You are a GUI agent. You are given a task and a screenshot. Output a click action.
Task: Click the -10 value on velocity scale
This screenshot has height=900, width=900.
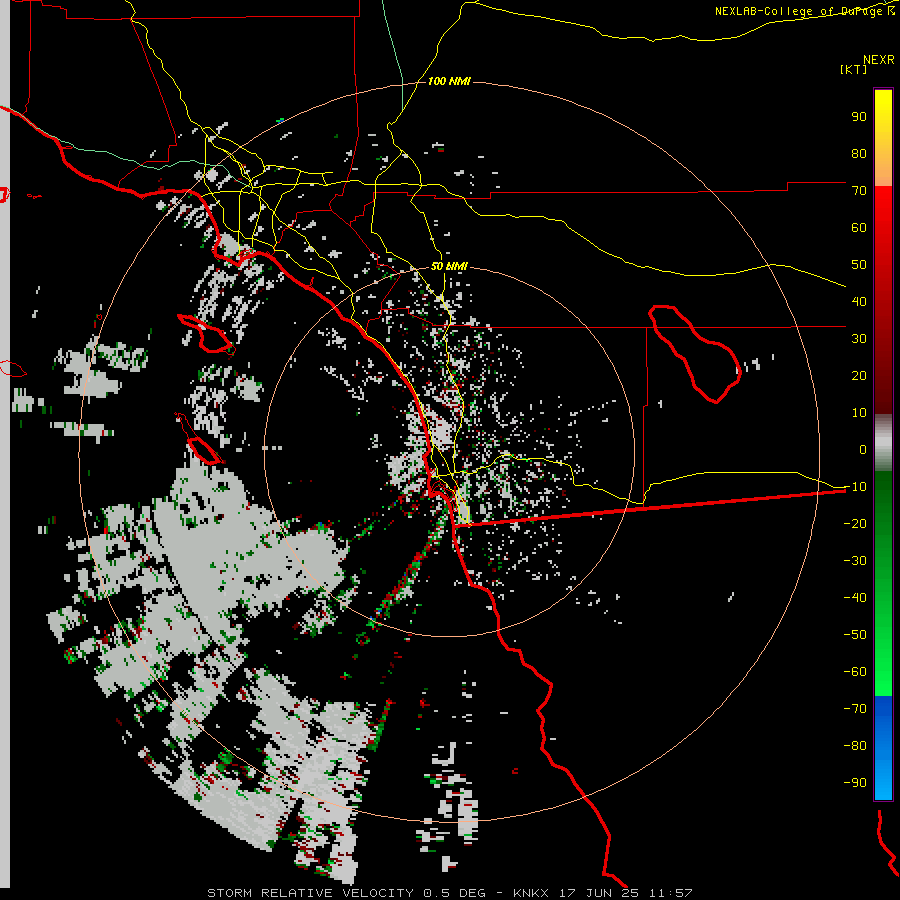point(855,487)
